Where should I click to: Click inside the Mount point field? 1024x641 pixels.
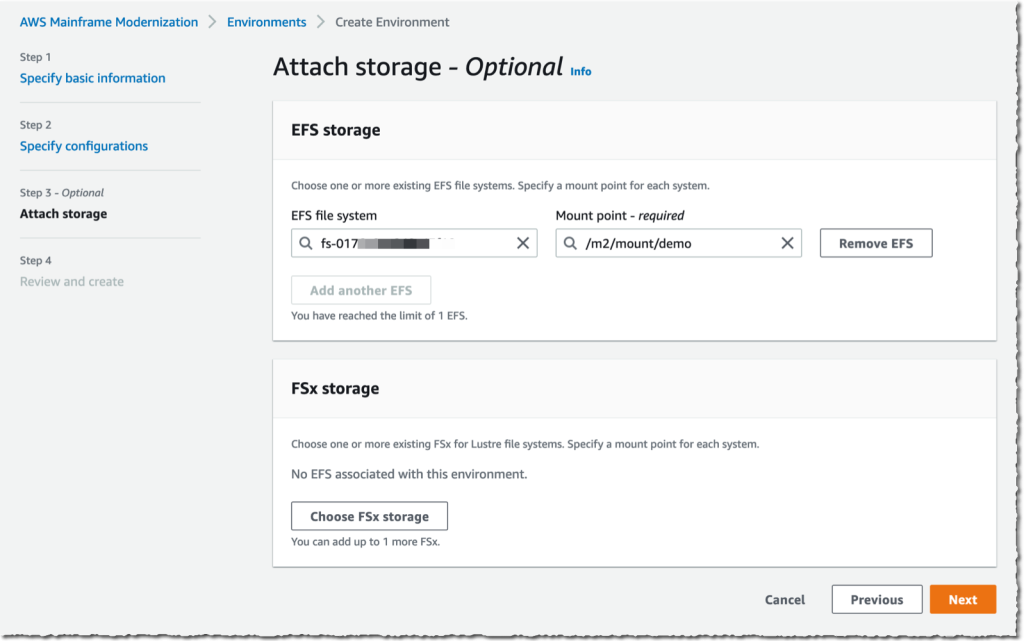[x=680, y=242]
